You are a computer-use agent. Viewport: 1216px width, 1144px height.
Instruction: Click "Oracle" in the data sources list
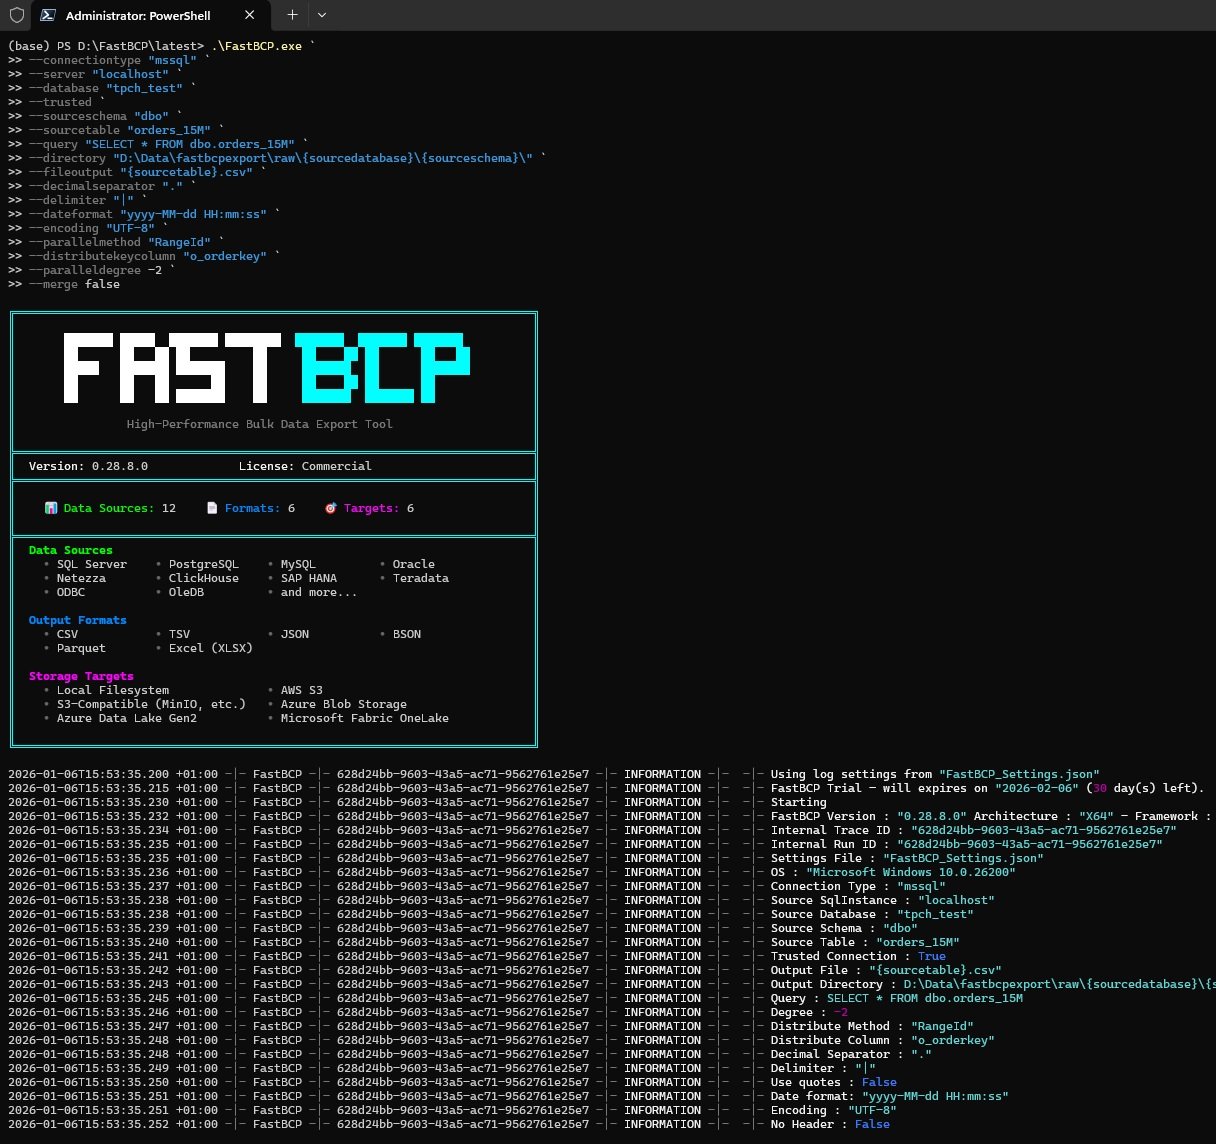(414, 564)
